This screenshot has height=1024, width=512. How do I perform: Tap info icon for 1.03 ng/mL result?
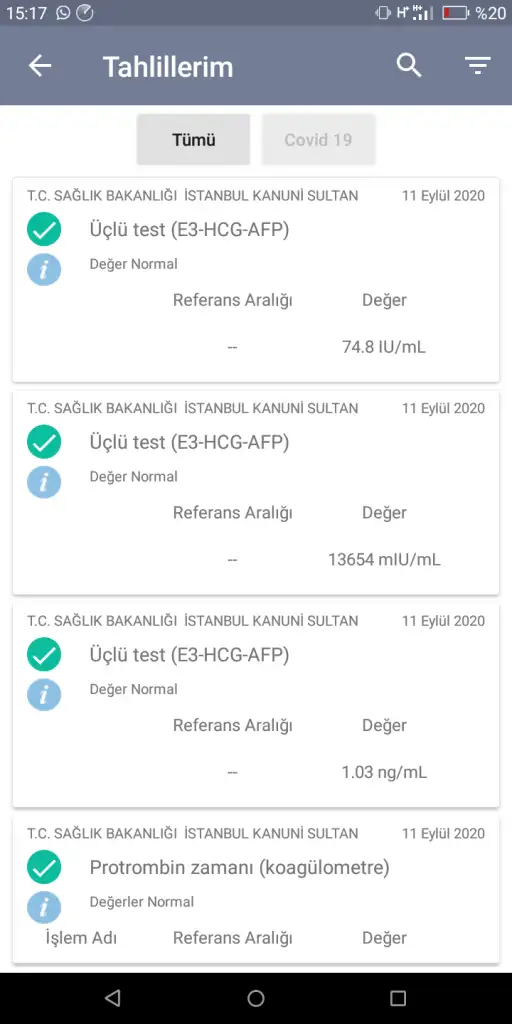44,695
